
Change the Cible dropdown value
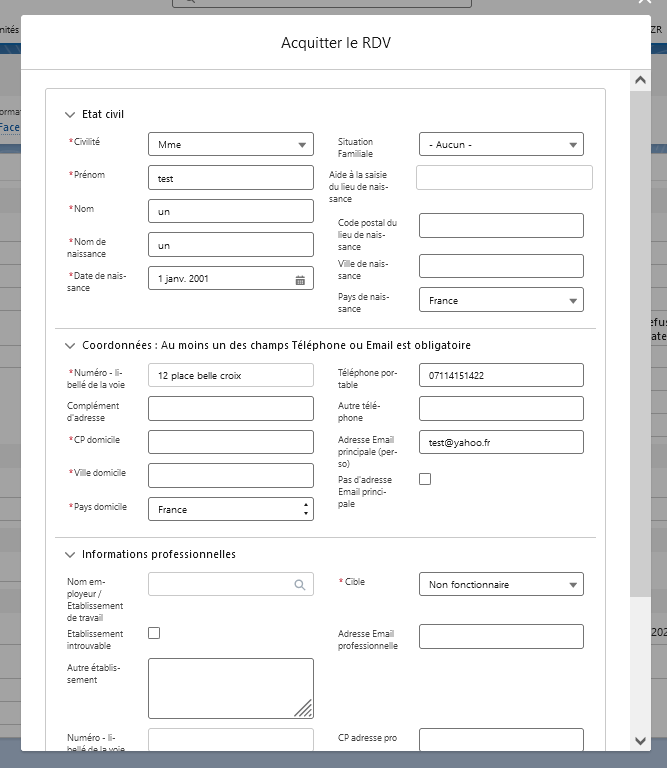(x=500, y=585)
